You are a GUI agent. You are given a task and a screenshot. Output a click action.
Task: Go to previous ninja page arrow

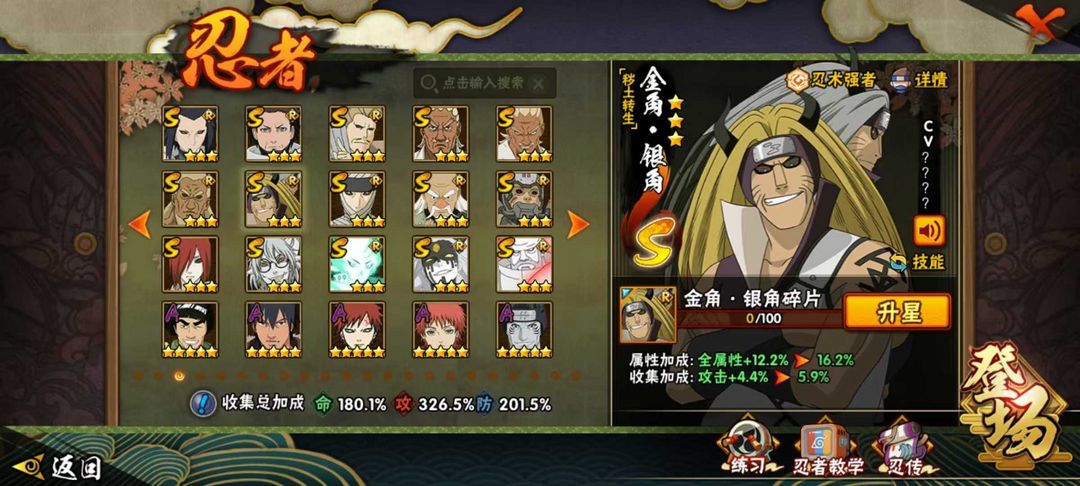140,224
